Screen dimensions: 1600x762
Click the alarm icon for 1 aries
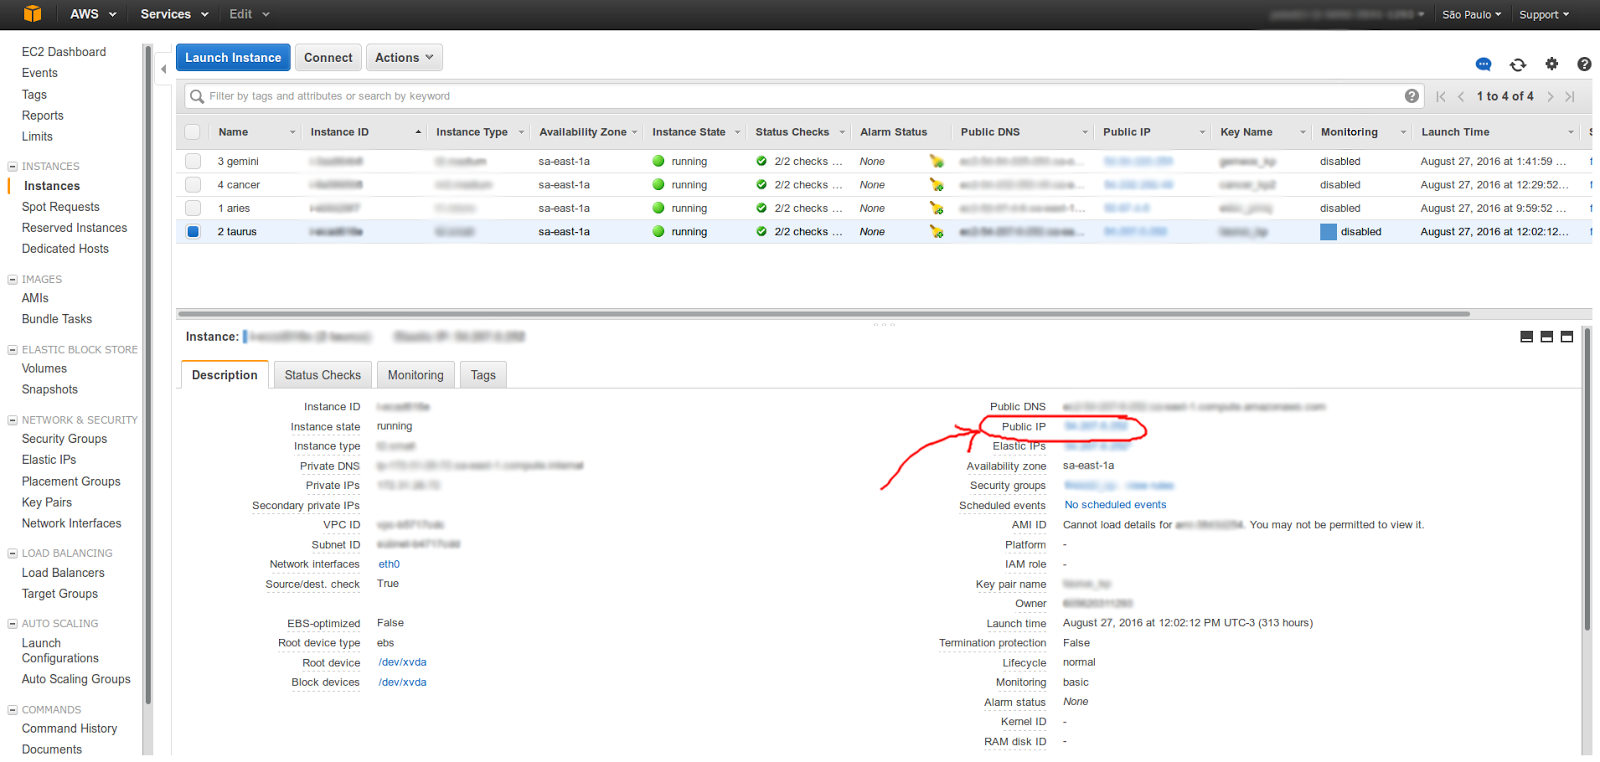pos(936,208)
